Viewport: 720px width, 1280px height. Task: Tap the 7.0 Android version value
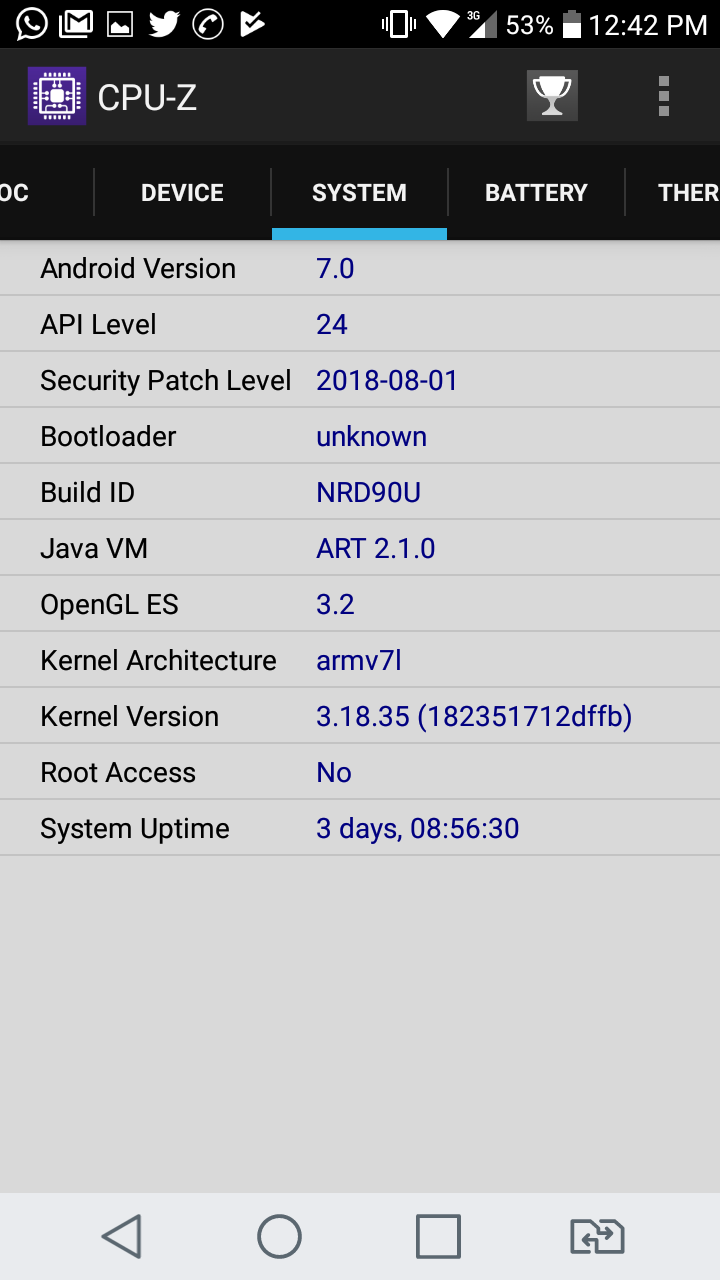pos(335,268)
